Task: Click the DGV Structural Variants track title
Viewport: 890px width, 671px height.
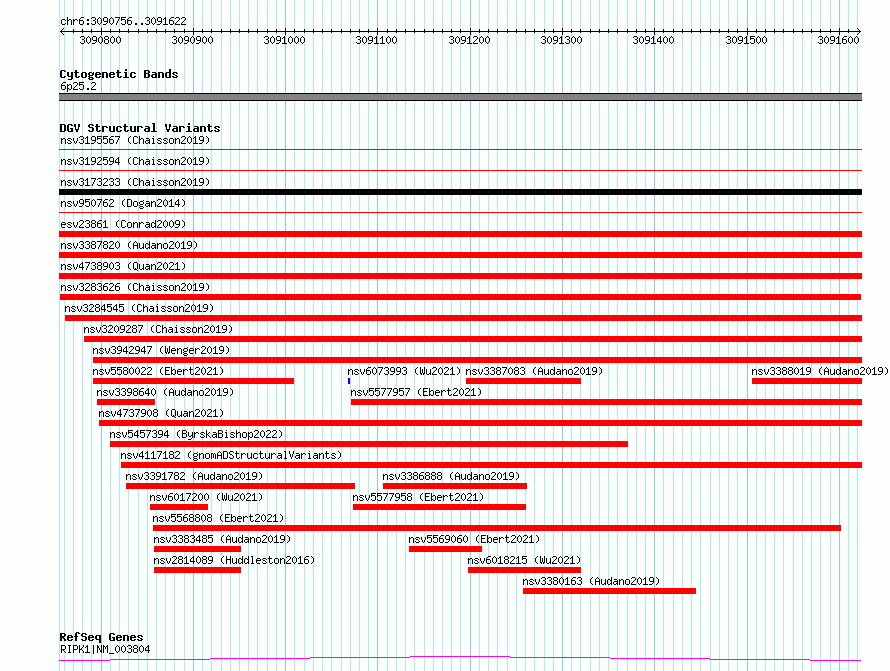Action: tap(140, 128)
